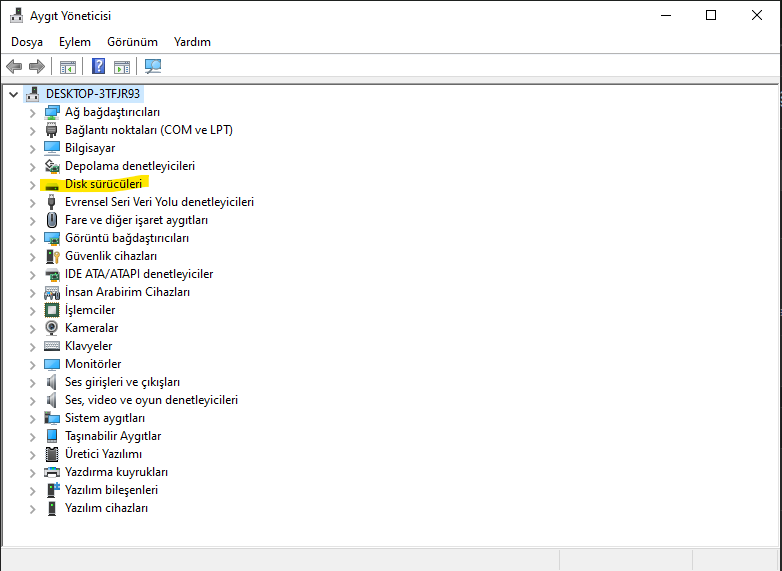The image size is (782, 571).
Task: Expand the Bağlantı noktaları (COM ve LPT) category
Action: (x=32, y=131)
